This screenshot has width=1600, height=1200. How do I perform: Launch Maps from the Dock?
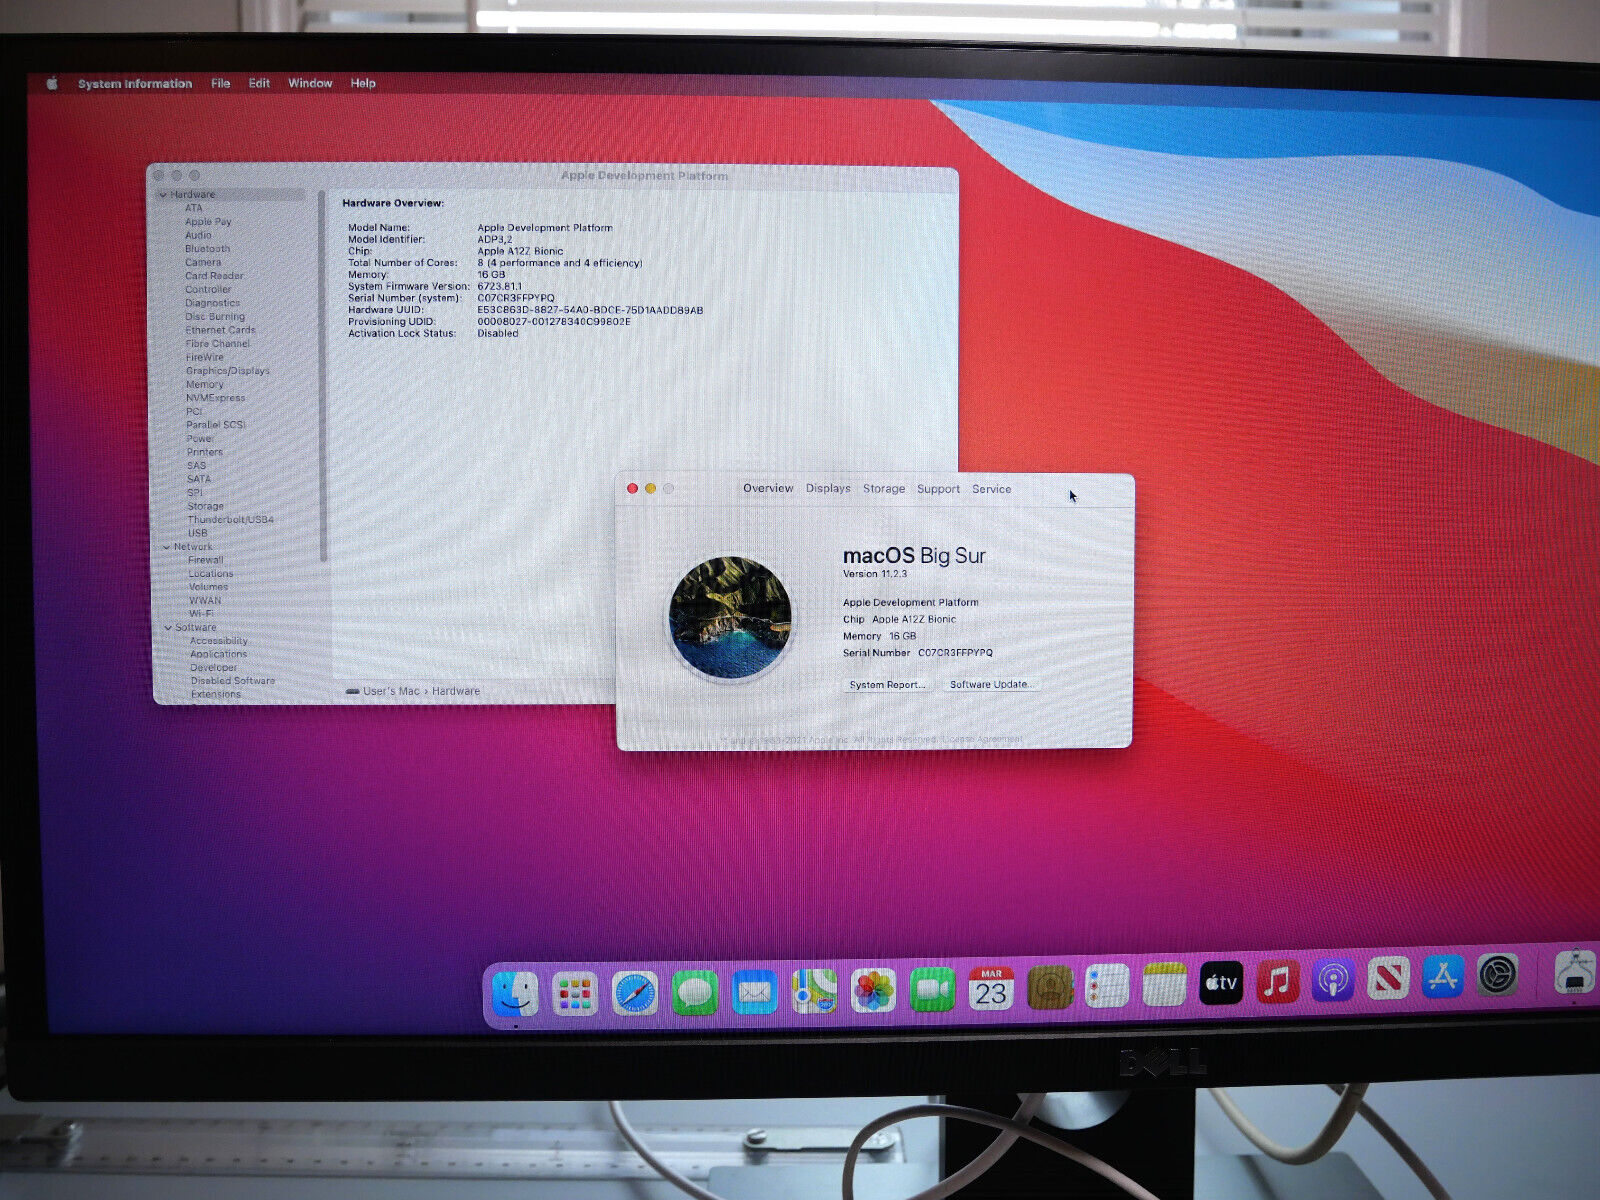[x=814, y=992]
